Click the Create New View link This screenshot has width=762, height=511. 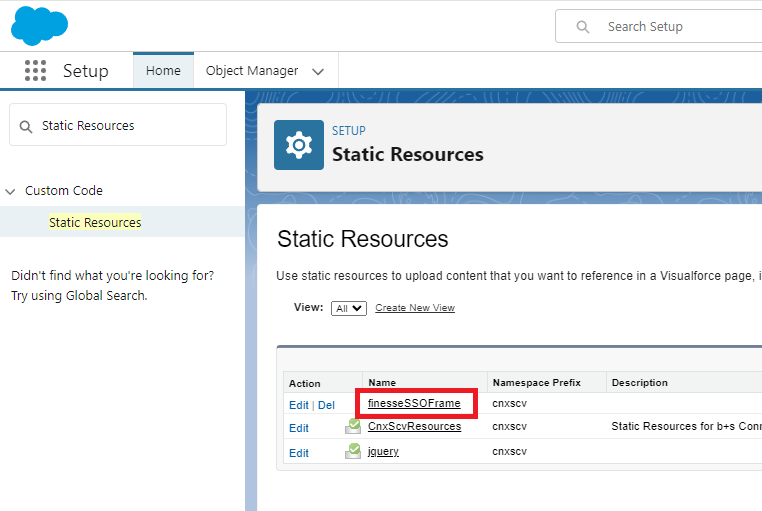pyautogui.click(x=415, y=308)
